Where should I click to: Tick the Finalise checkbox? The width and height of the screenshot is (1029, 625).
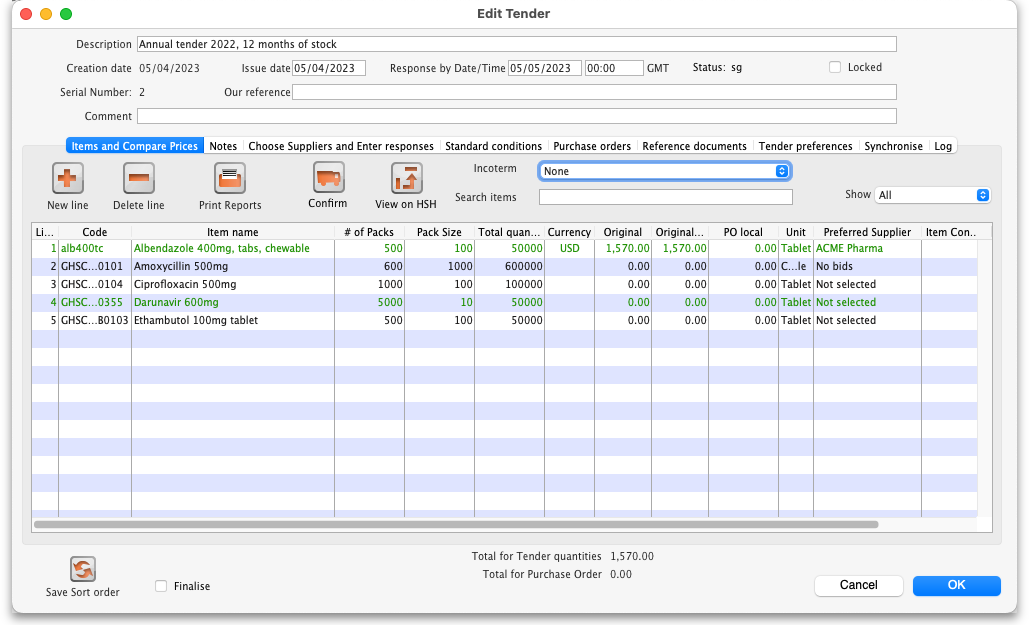[162, 586]
